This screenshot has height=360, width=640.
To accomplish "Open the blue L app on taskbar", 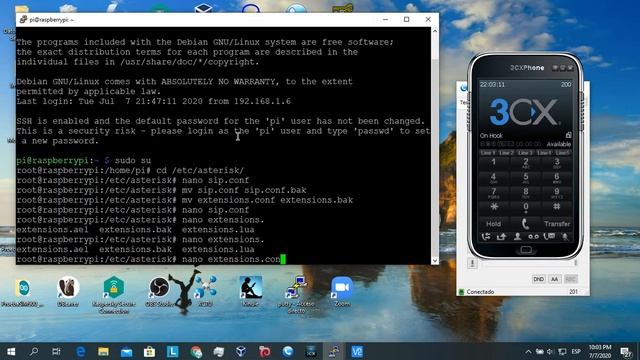I will [x=173, y=351].
